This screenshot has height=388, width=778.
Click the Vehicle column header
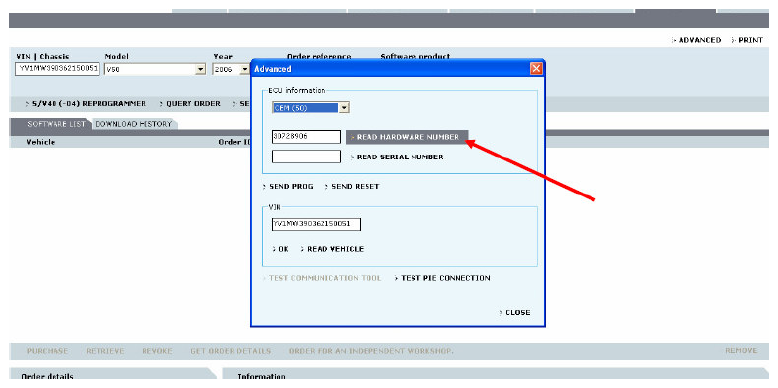point(41,142)
